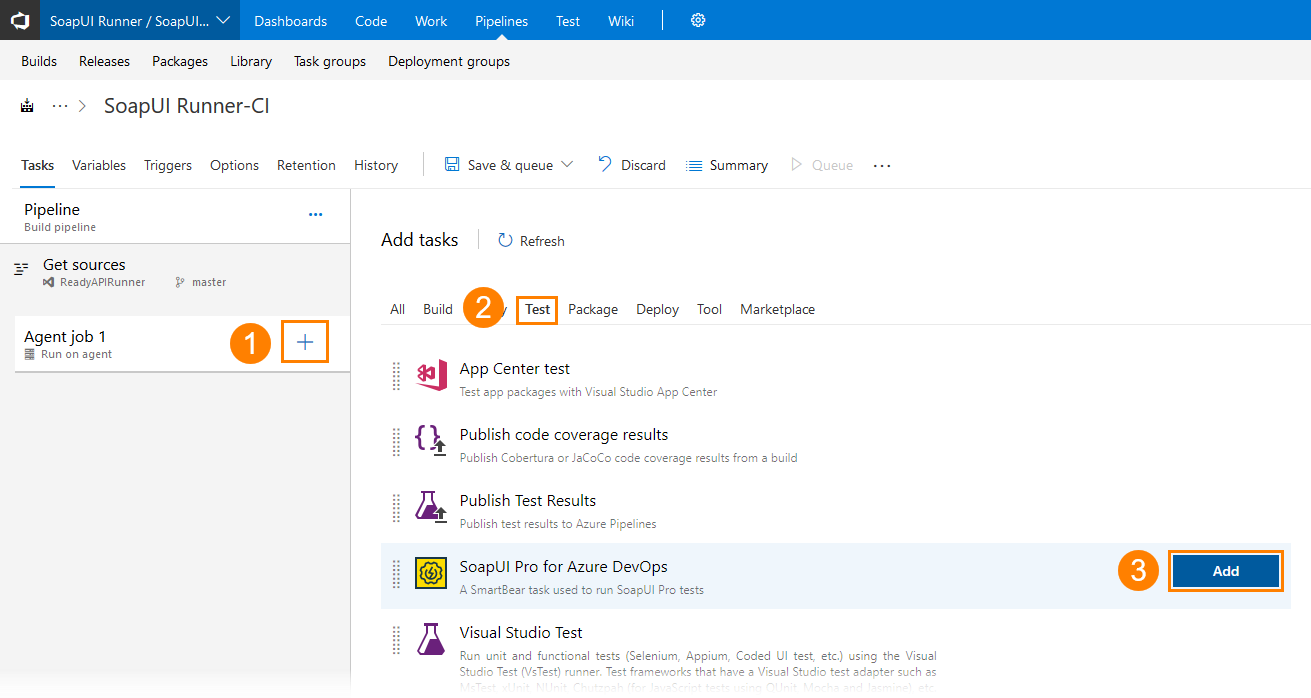Click the Add tasks heading
The height and width of the screenshot is (698, 1311).
click(x=420, y=240)
